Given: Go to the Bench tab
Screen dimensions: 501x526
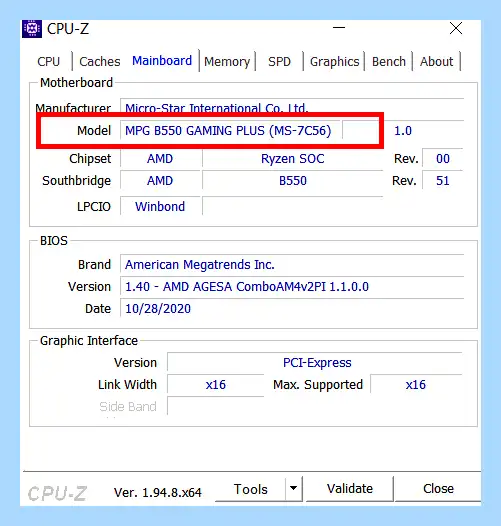Looking at the screenshot, I should [x=389, y=62].
